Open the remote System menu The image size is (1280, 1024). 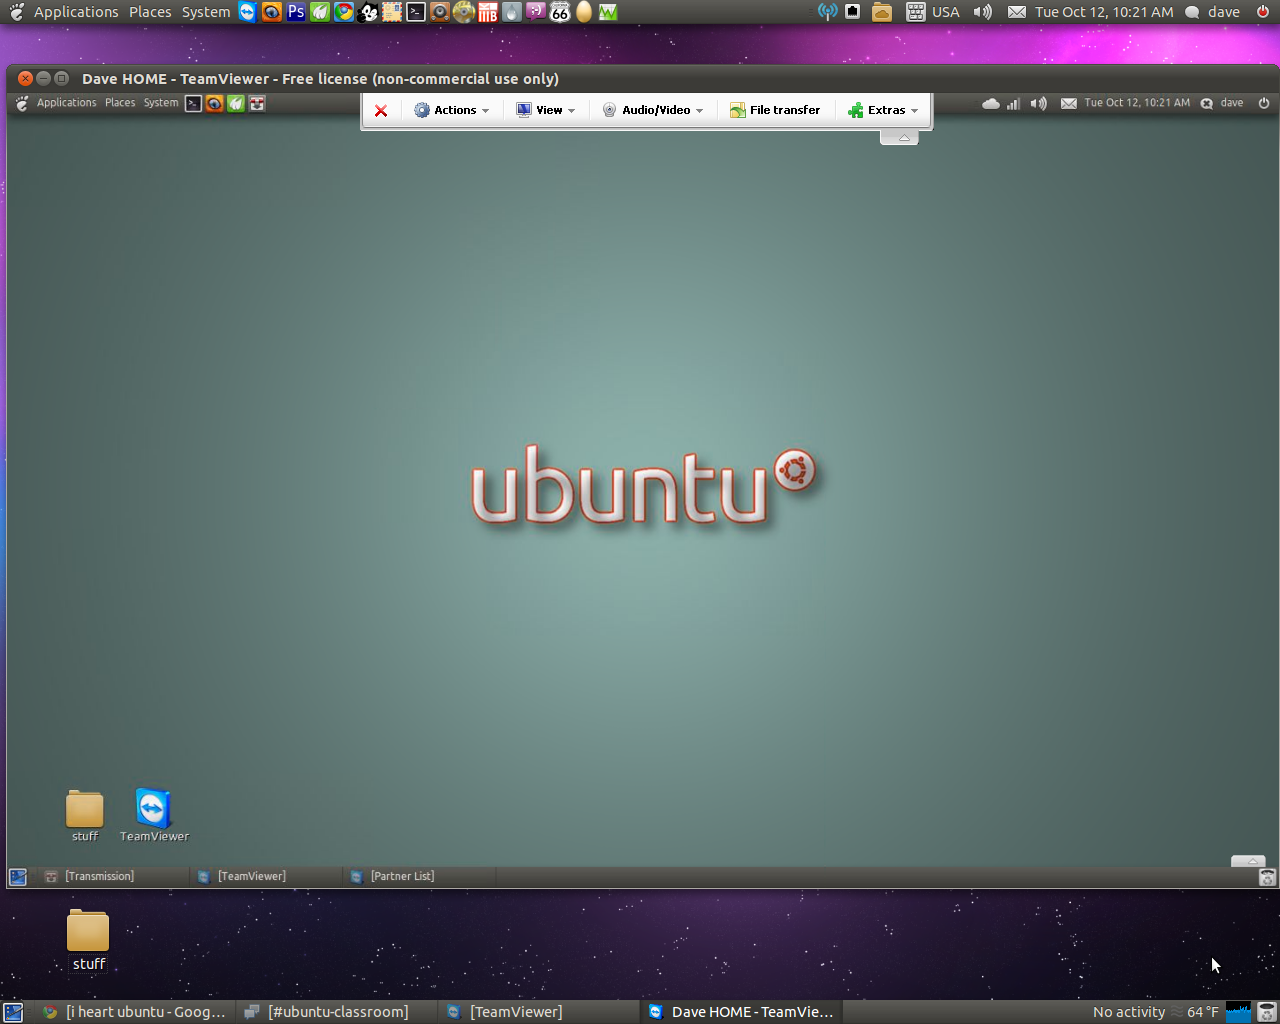(x=161, y=103)
